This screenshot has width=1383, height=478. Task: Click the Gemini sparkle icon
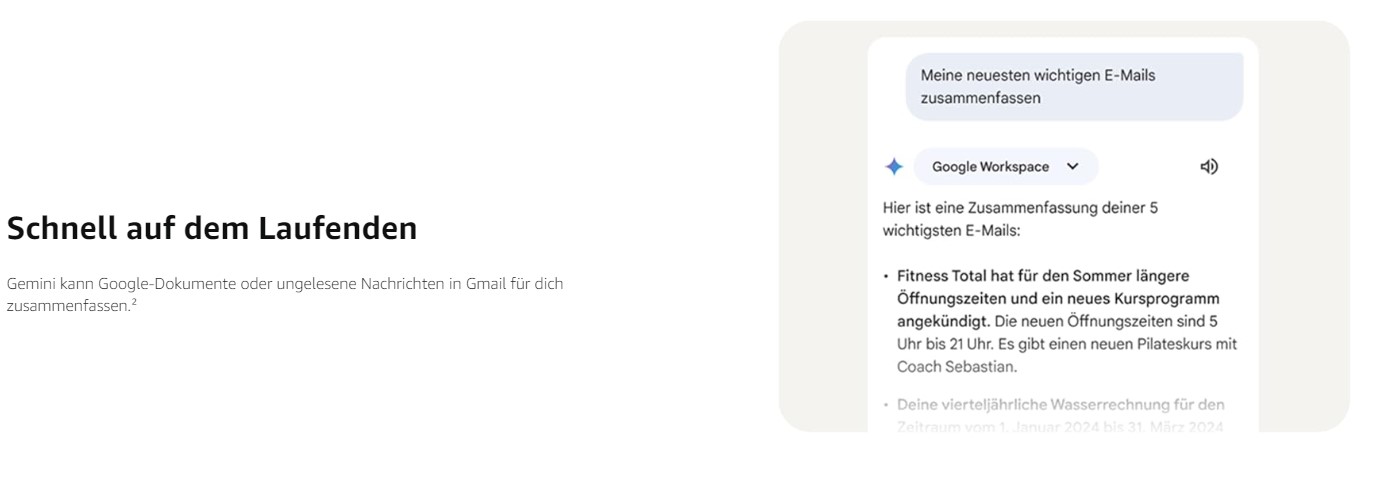(895, 167)
